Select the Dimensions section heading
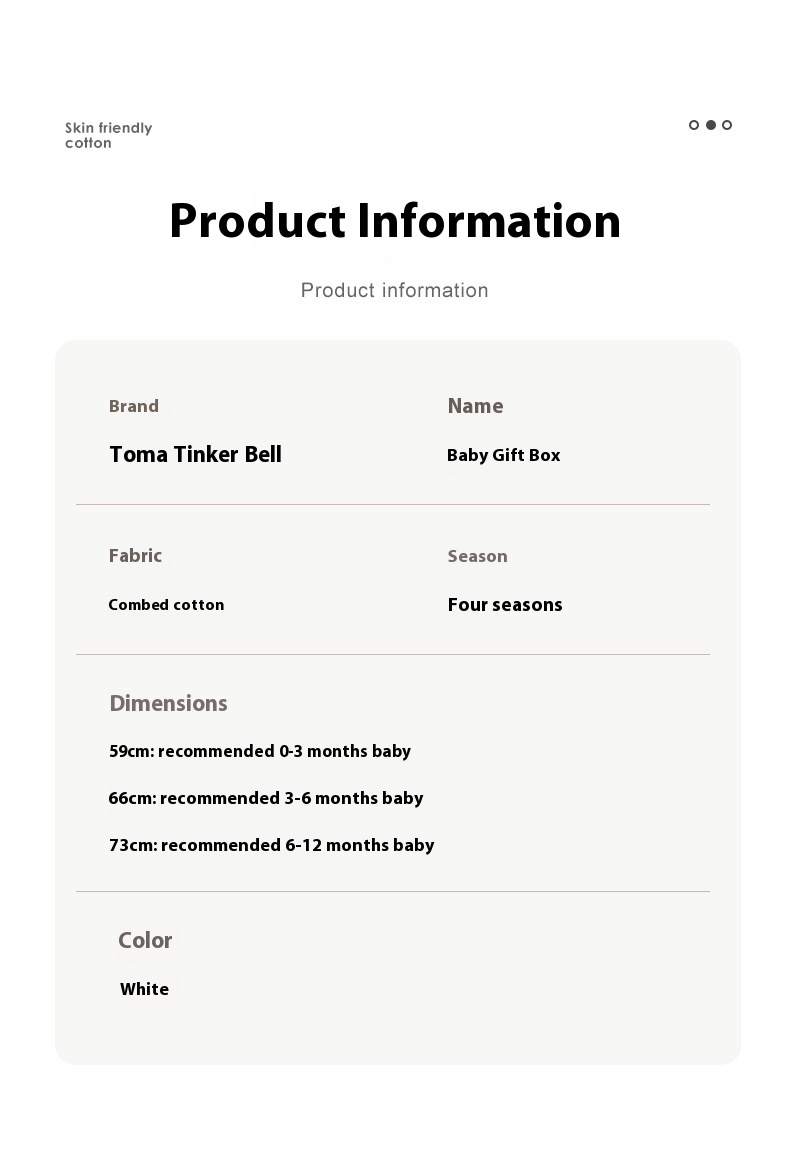Image resolution: width=790 pixels, height=1150 pixels. pos(168,703)
